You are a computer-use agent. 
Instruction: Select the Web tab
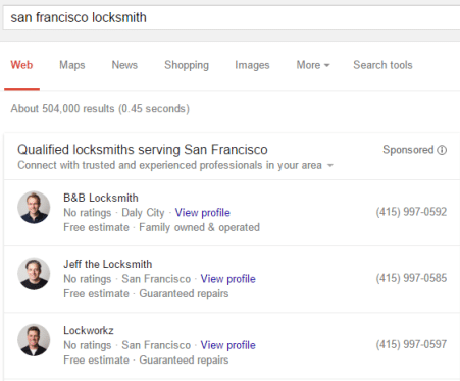pyautogui.click(x=22, y=65)
